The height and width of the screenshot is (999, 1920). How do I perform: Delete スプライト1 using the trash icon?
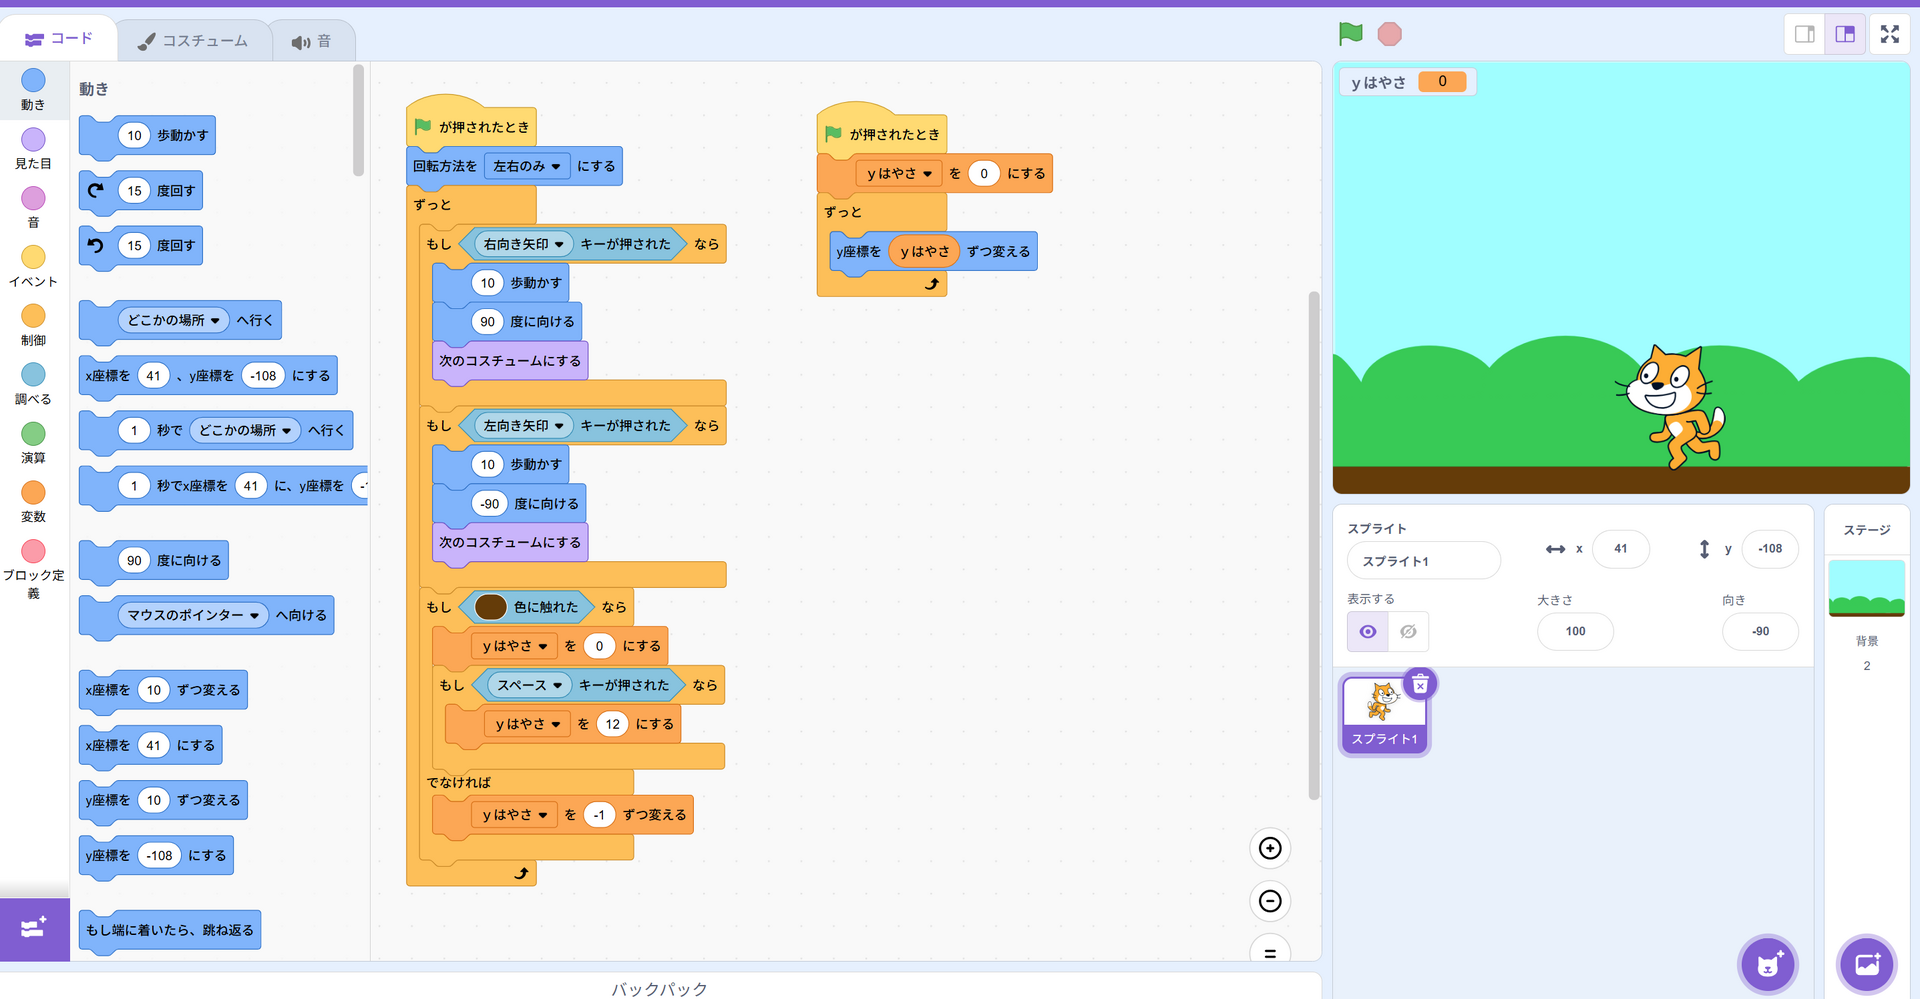1420,684
